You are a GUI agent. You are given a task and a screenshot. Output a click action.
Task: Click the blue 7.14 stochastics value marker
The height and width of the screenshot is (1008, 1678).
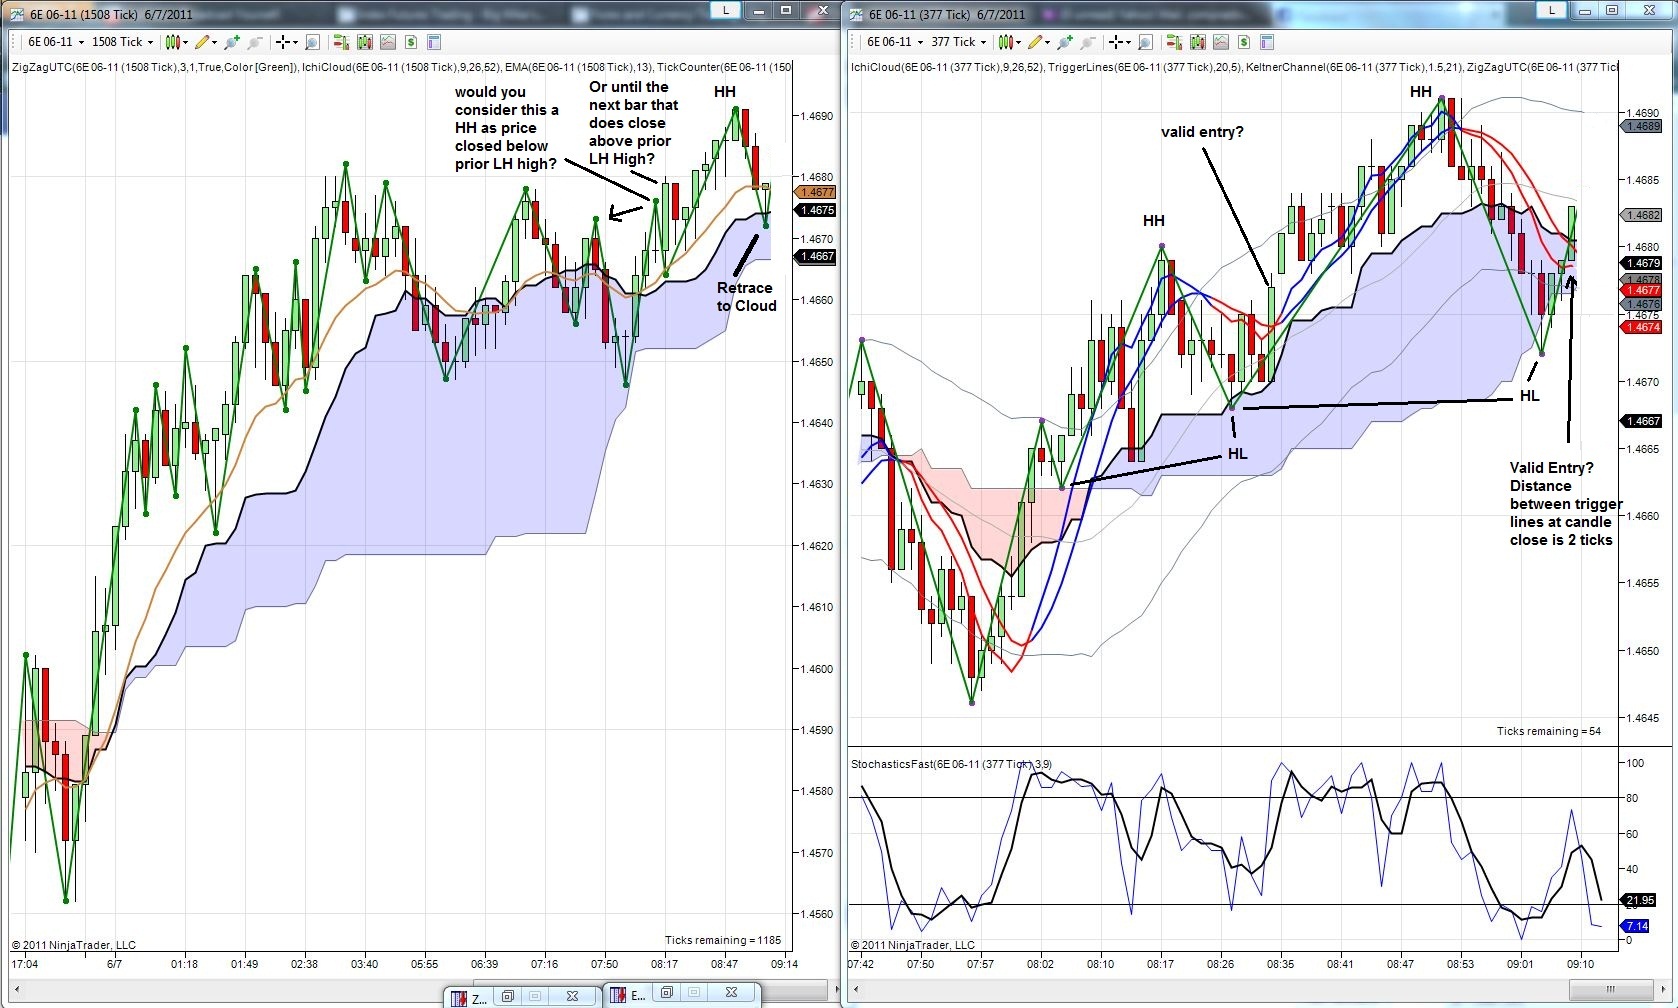tap(1636, 926)
